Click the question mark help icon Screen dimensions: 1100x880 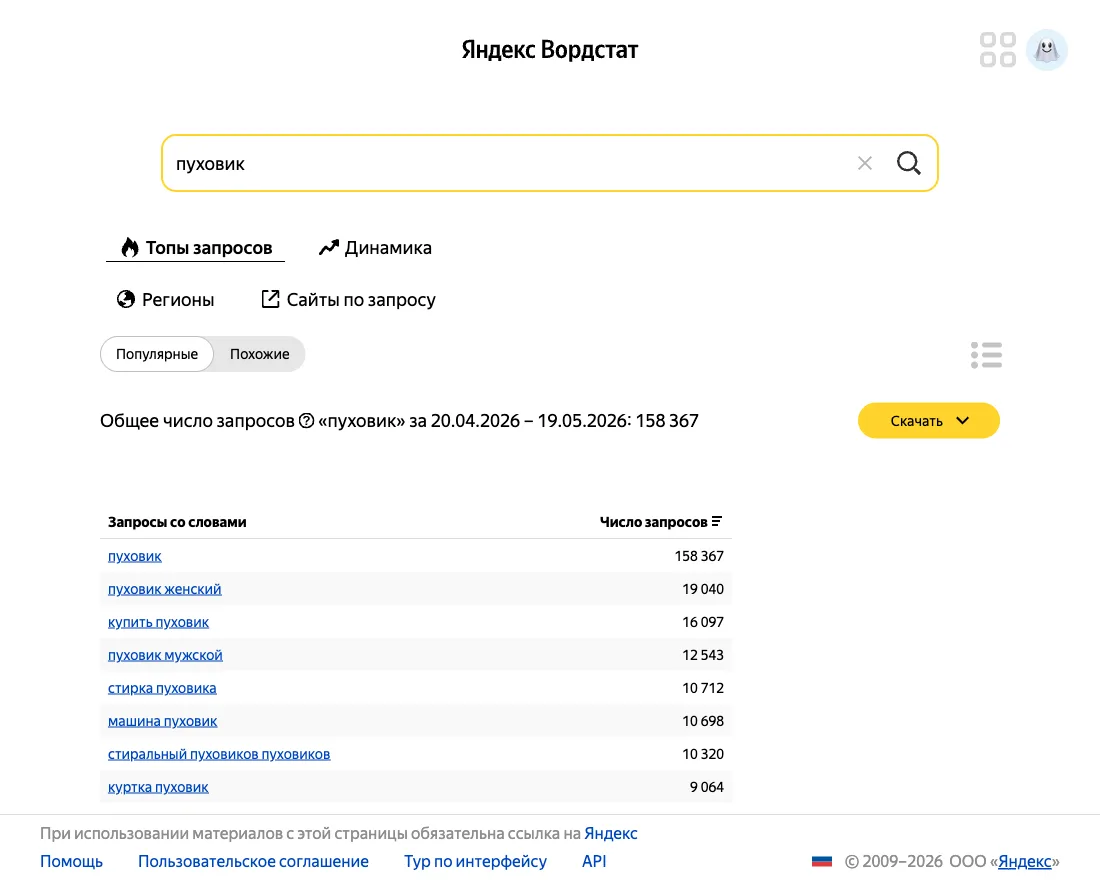tap(306, 420)
